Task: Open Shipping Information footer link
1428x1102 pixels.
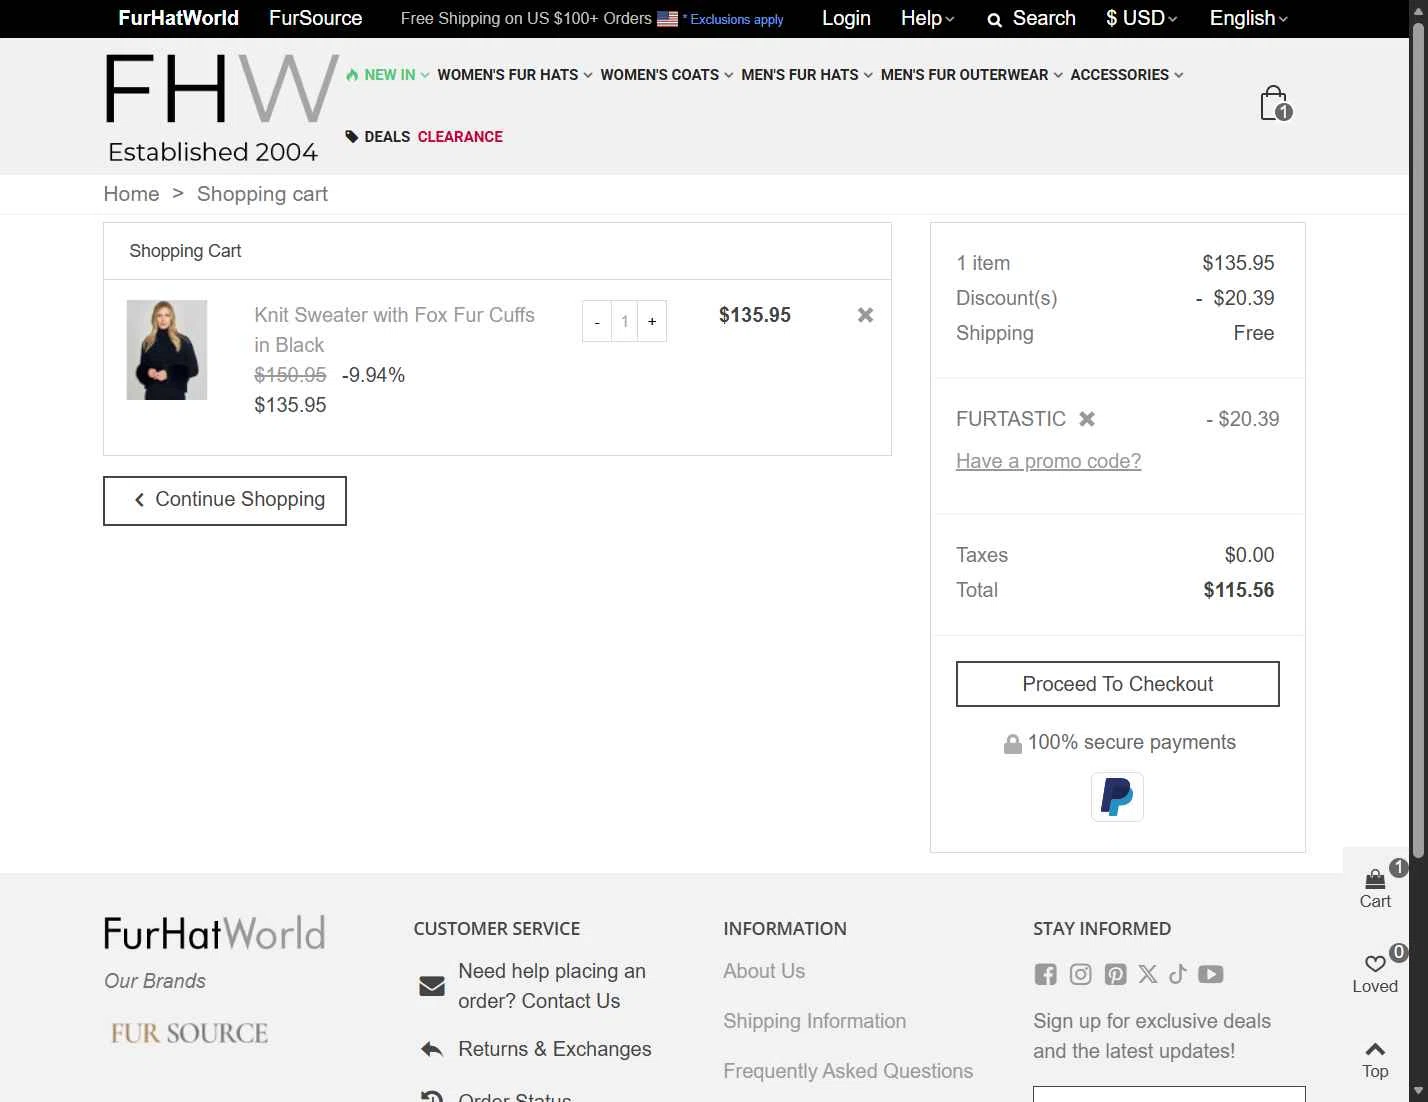Action: (815, 1021)
